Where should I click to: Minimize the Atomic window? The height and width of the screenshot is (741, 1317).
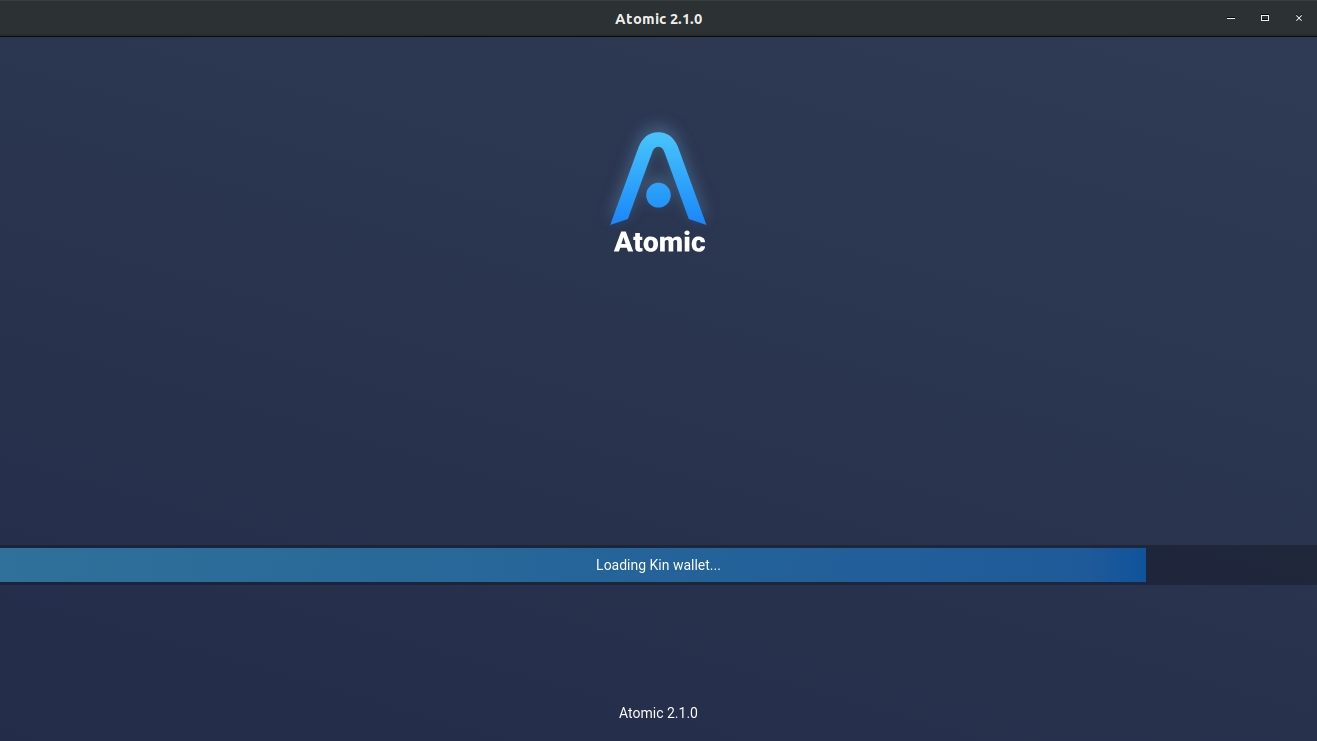[x=1231, y=19]
